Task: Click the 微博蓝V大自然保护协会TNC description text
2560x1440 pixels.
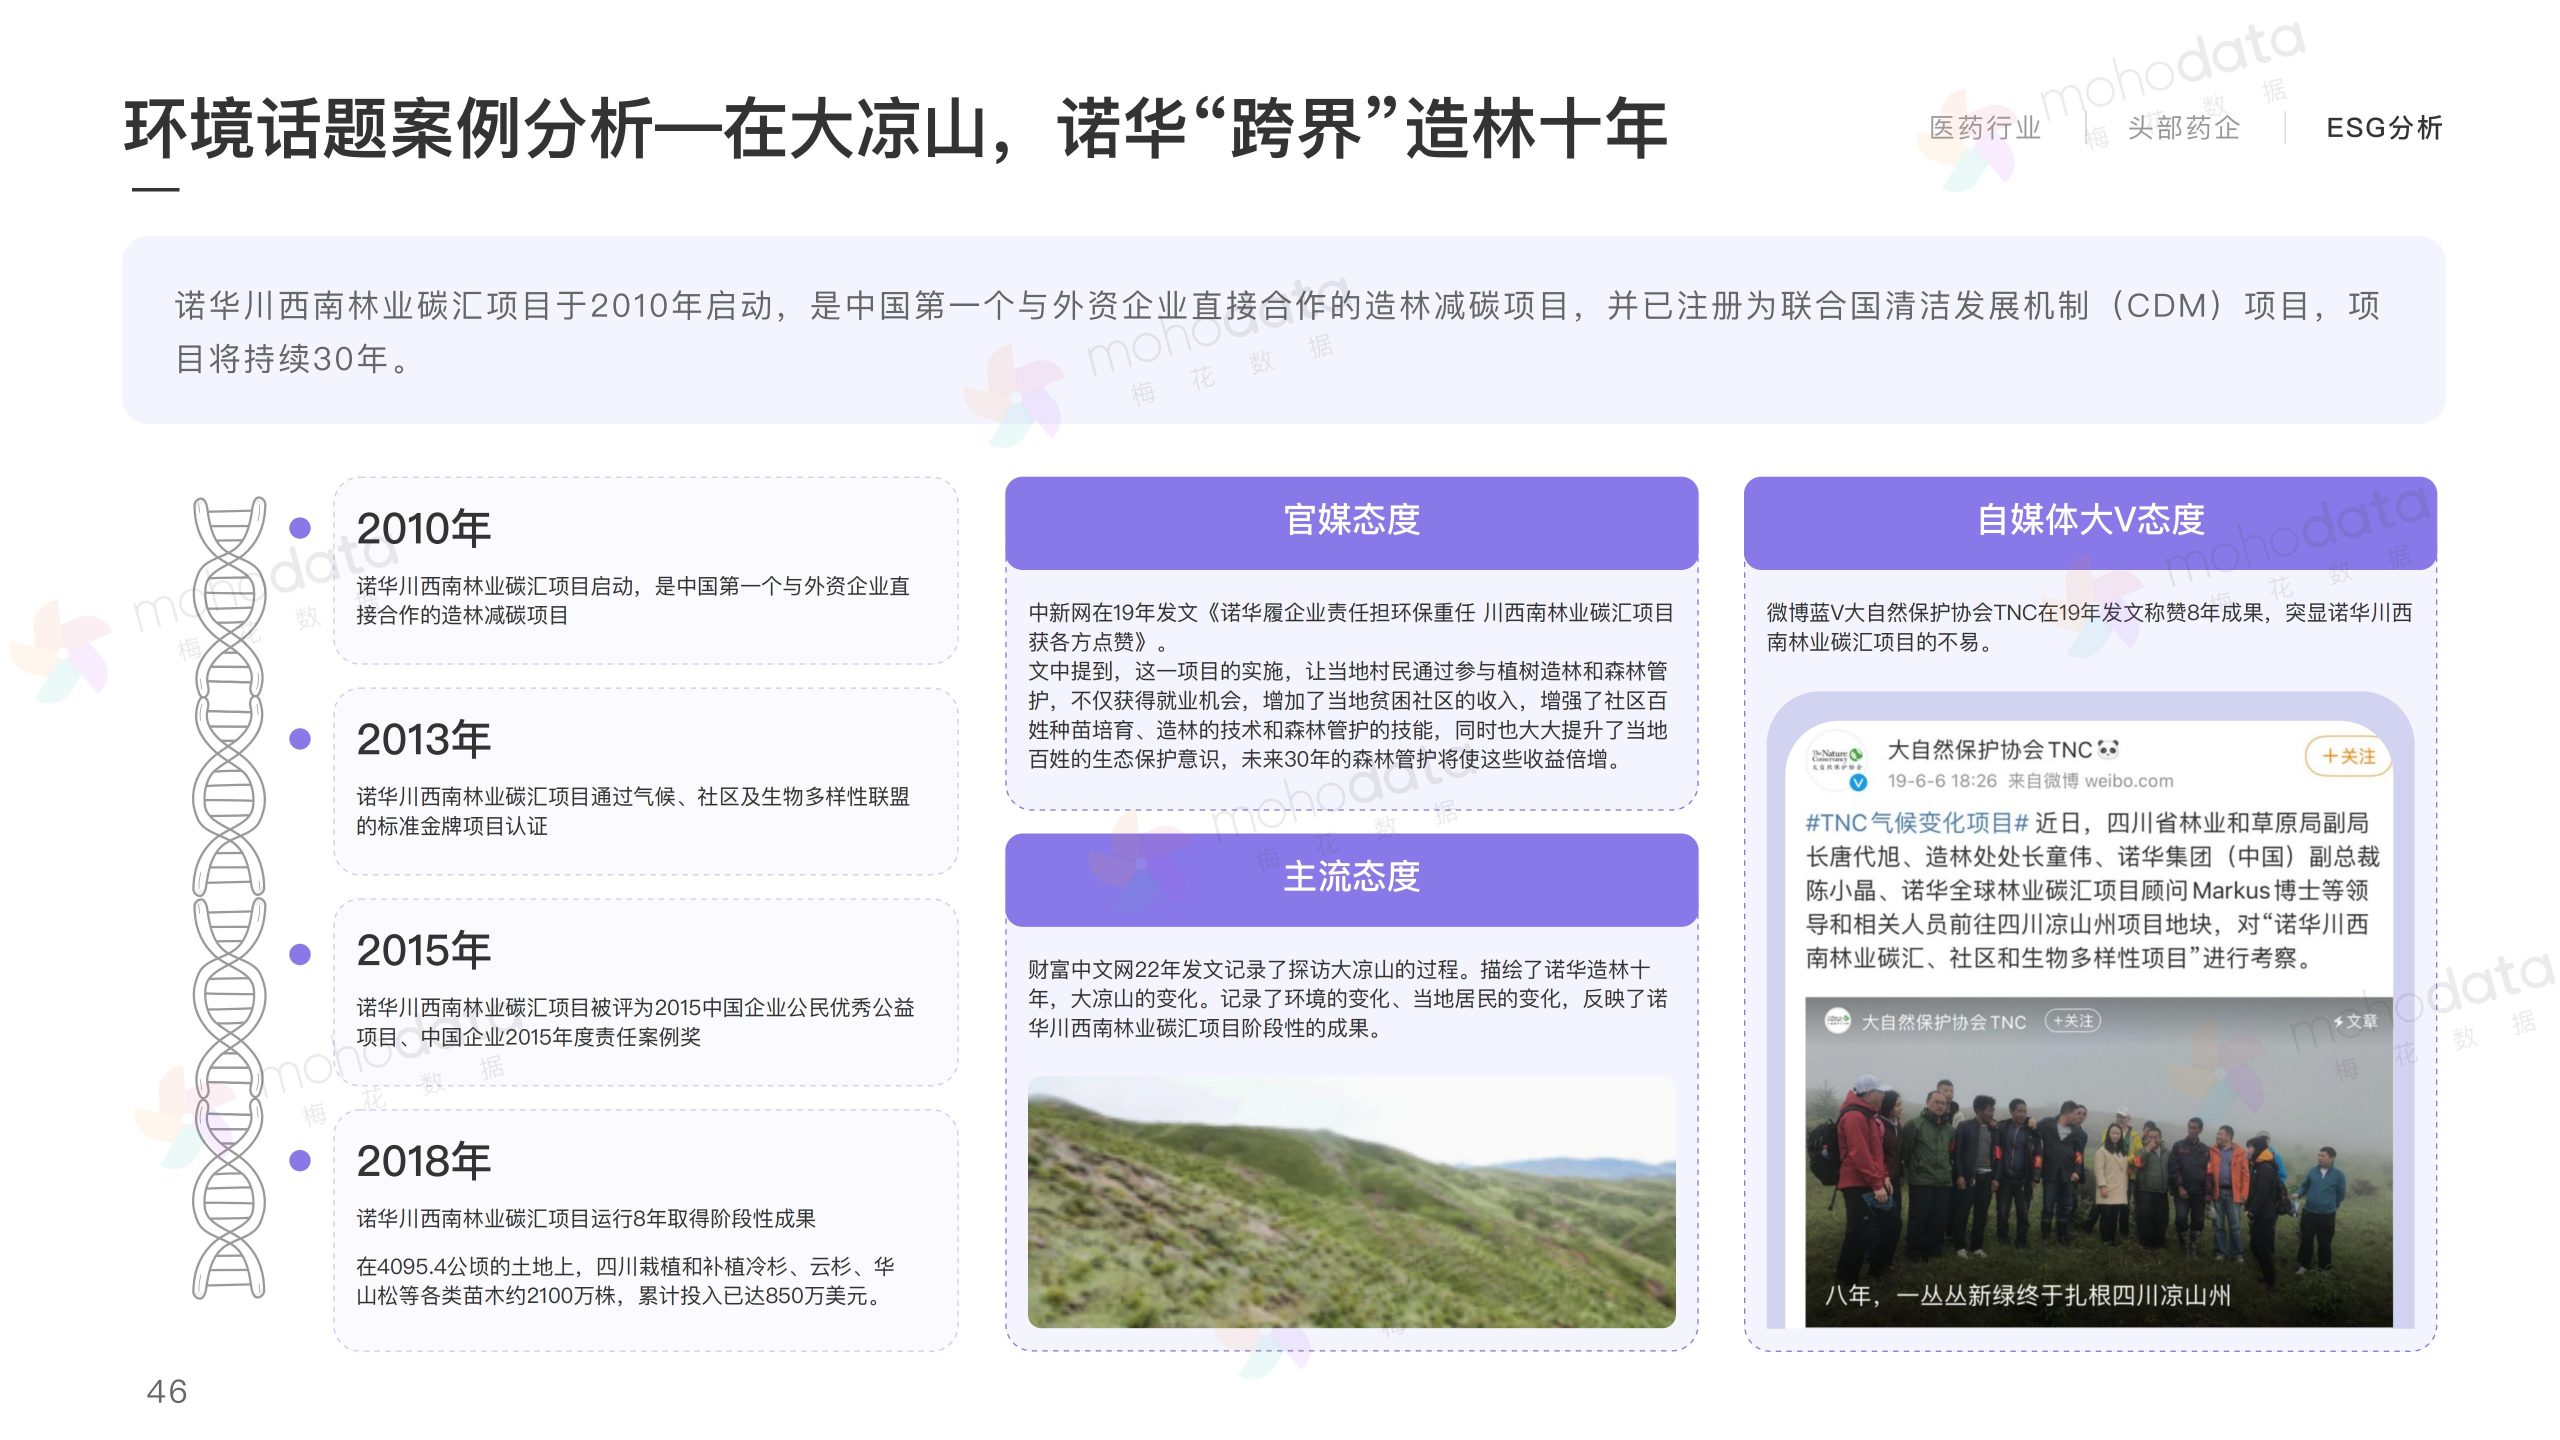Action: (2088, 627)
